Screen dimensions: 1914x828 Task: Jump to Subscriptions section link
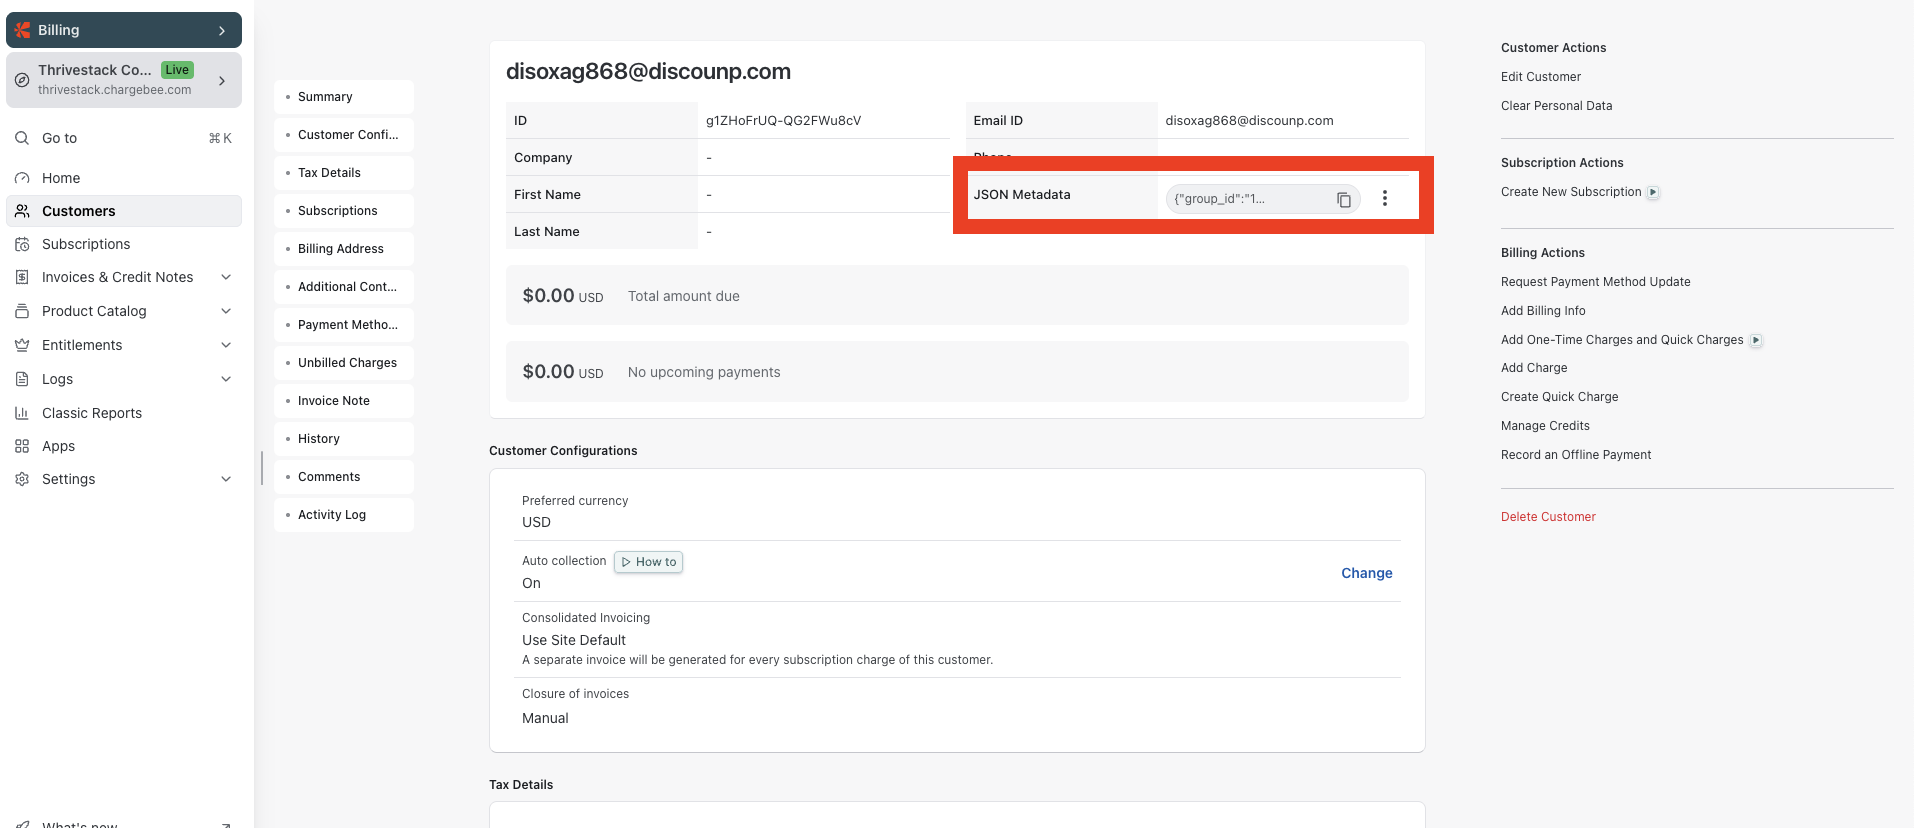tap(344, 211)
